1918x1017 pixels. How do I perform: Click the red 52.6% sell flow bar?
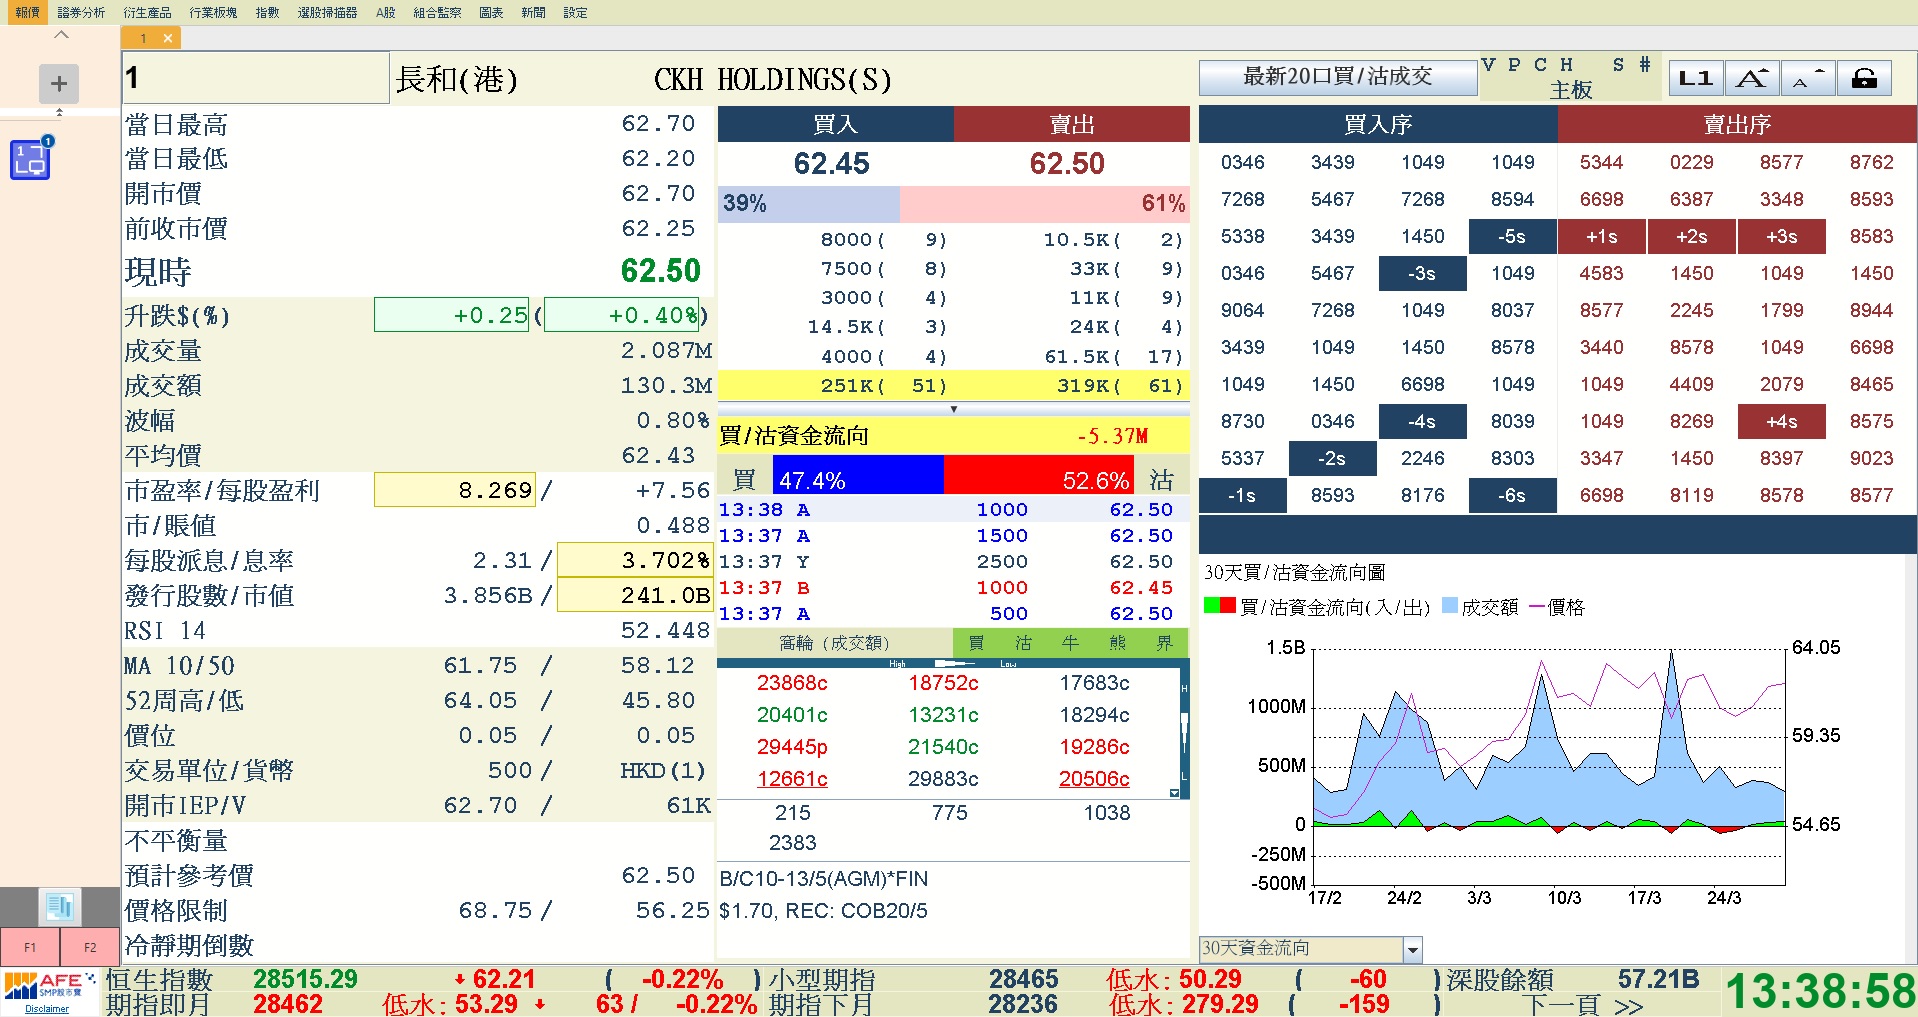1039,476
